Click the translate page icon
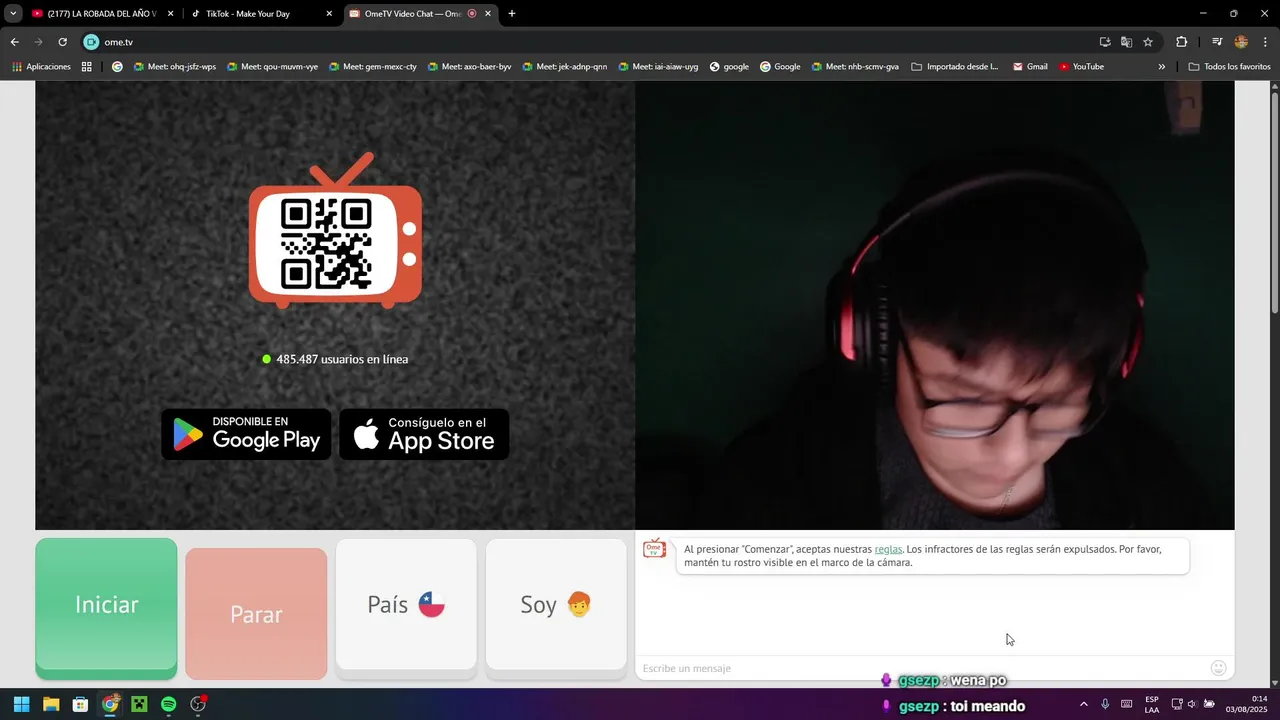 coord(1126,42)
